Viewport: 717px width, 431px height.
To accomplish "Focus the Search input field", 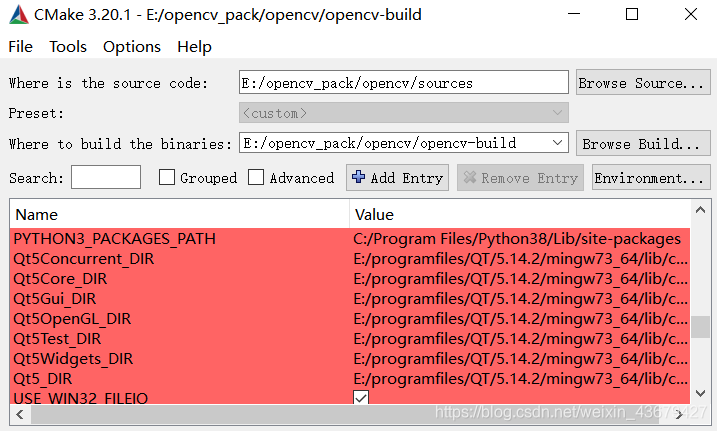I will (106, 177).
